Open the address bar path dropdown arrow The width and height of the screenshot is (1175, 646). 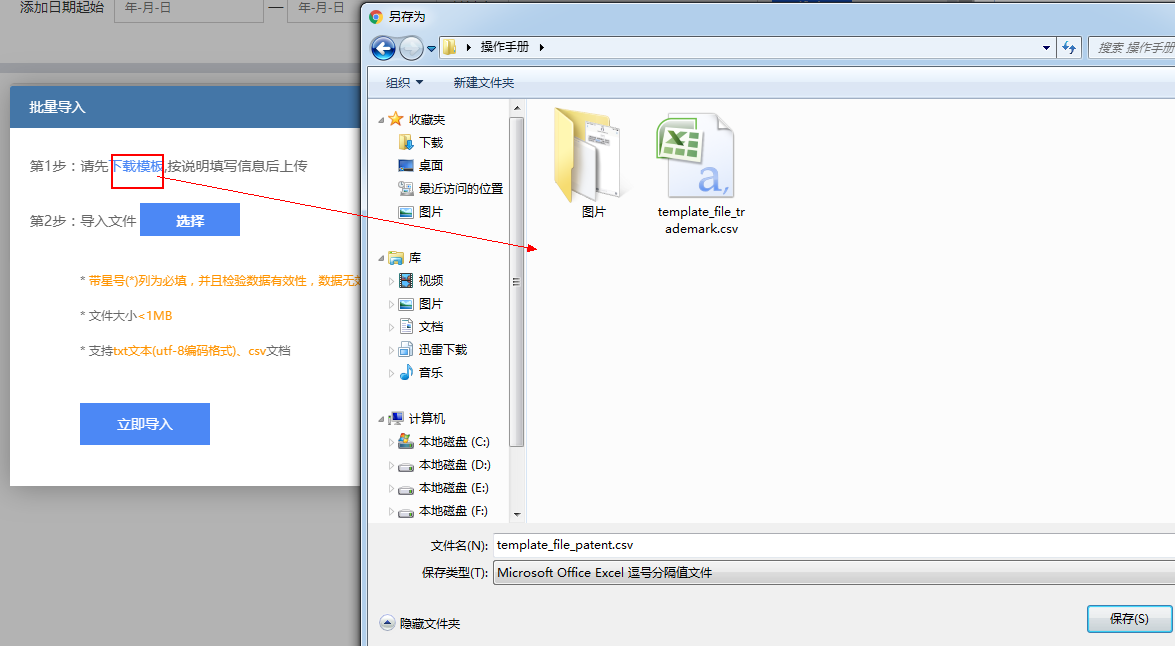pyautogui.click(x=1046, y=48)
